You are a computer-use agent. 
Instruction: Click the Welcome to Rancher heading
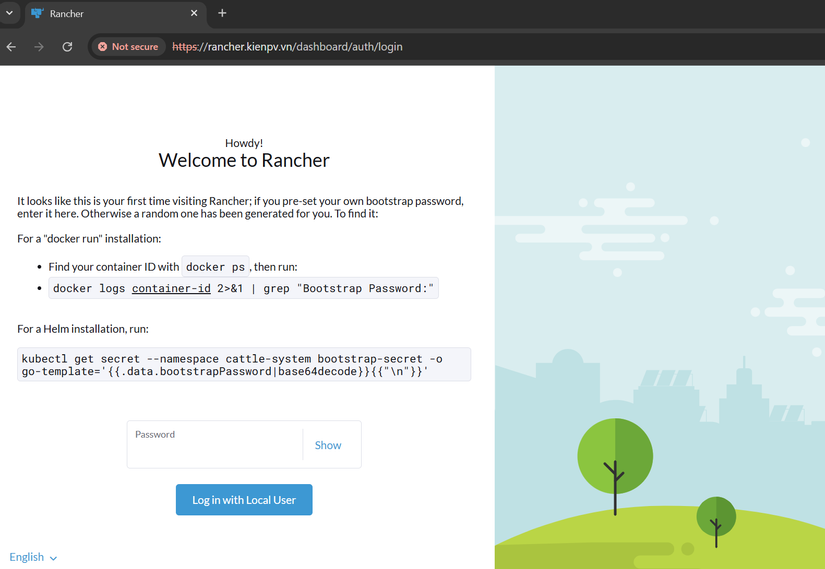point(244,160)
